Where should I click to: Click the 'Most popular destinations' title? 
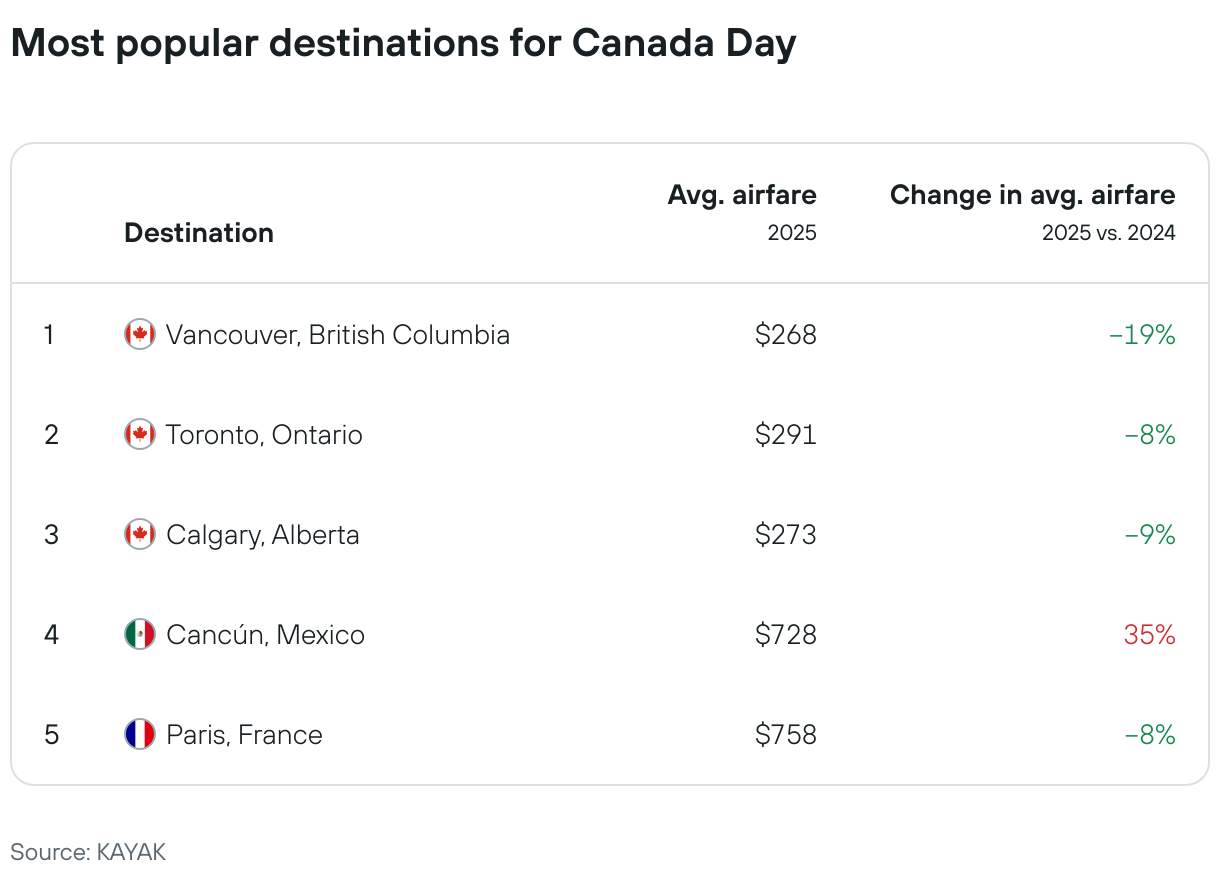tap(403, 44)
